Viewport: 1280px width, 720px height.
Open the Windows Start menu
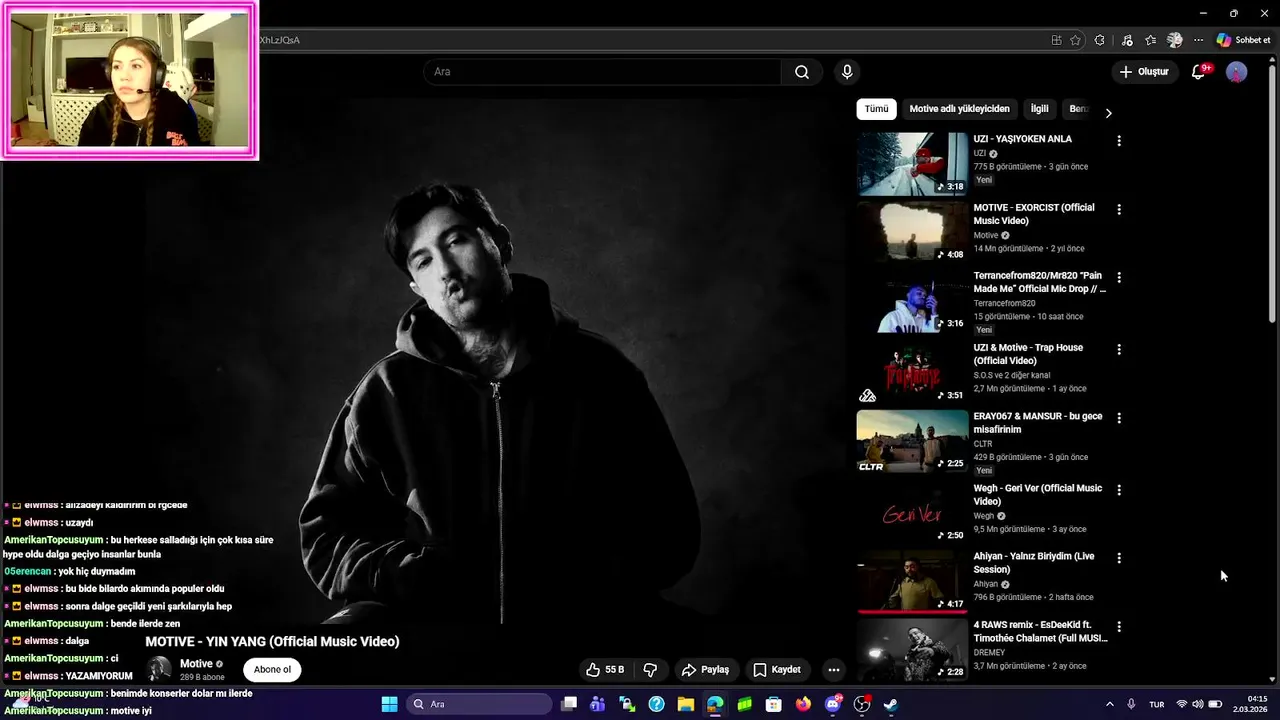point(389,704)
